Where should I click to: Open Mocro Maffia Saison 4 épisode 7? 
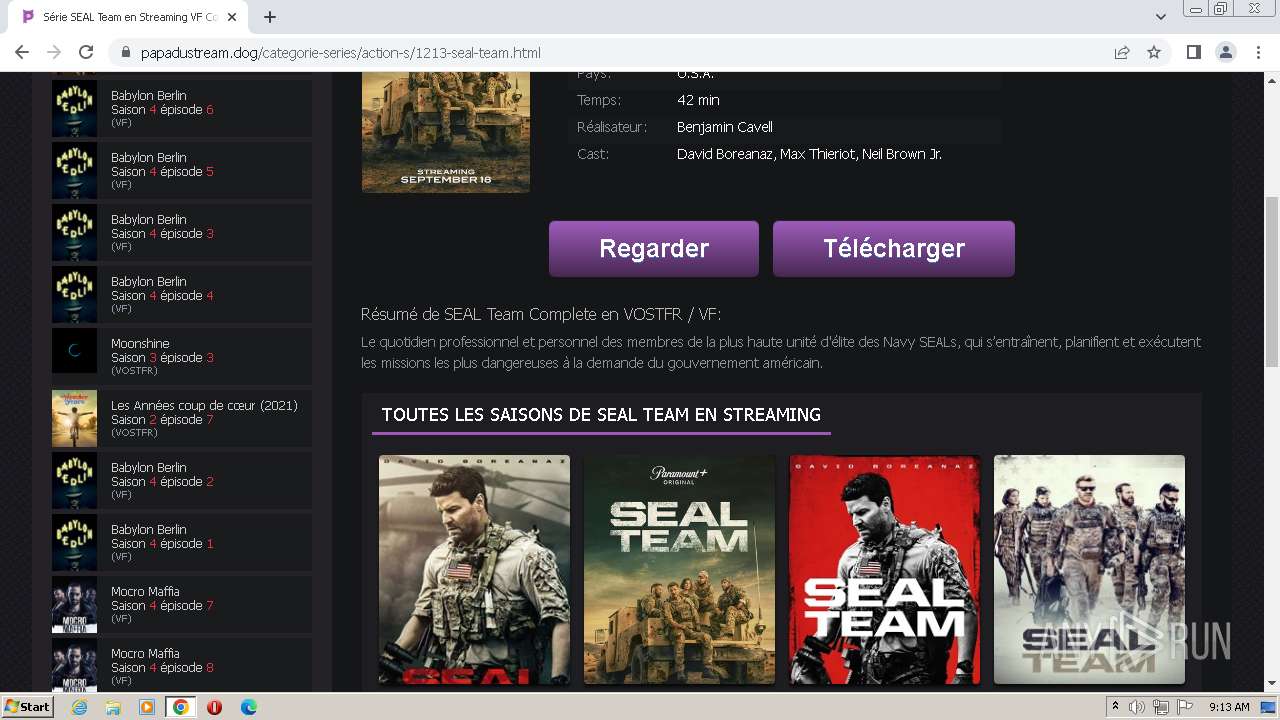[x=182, y=604]
